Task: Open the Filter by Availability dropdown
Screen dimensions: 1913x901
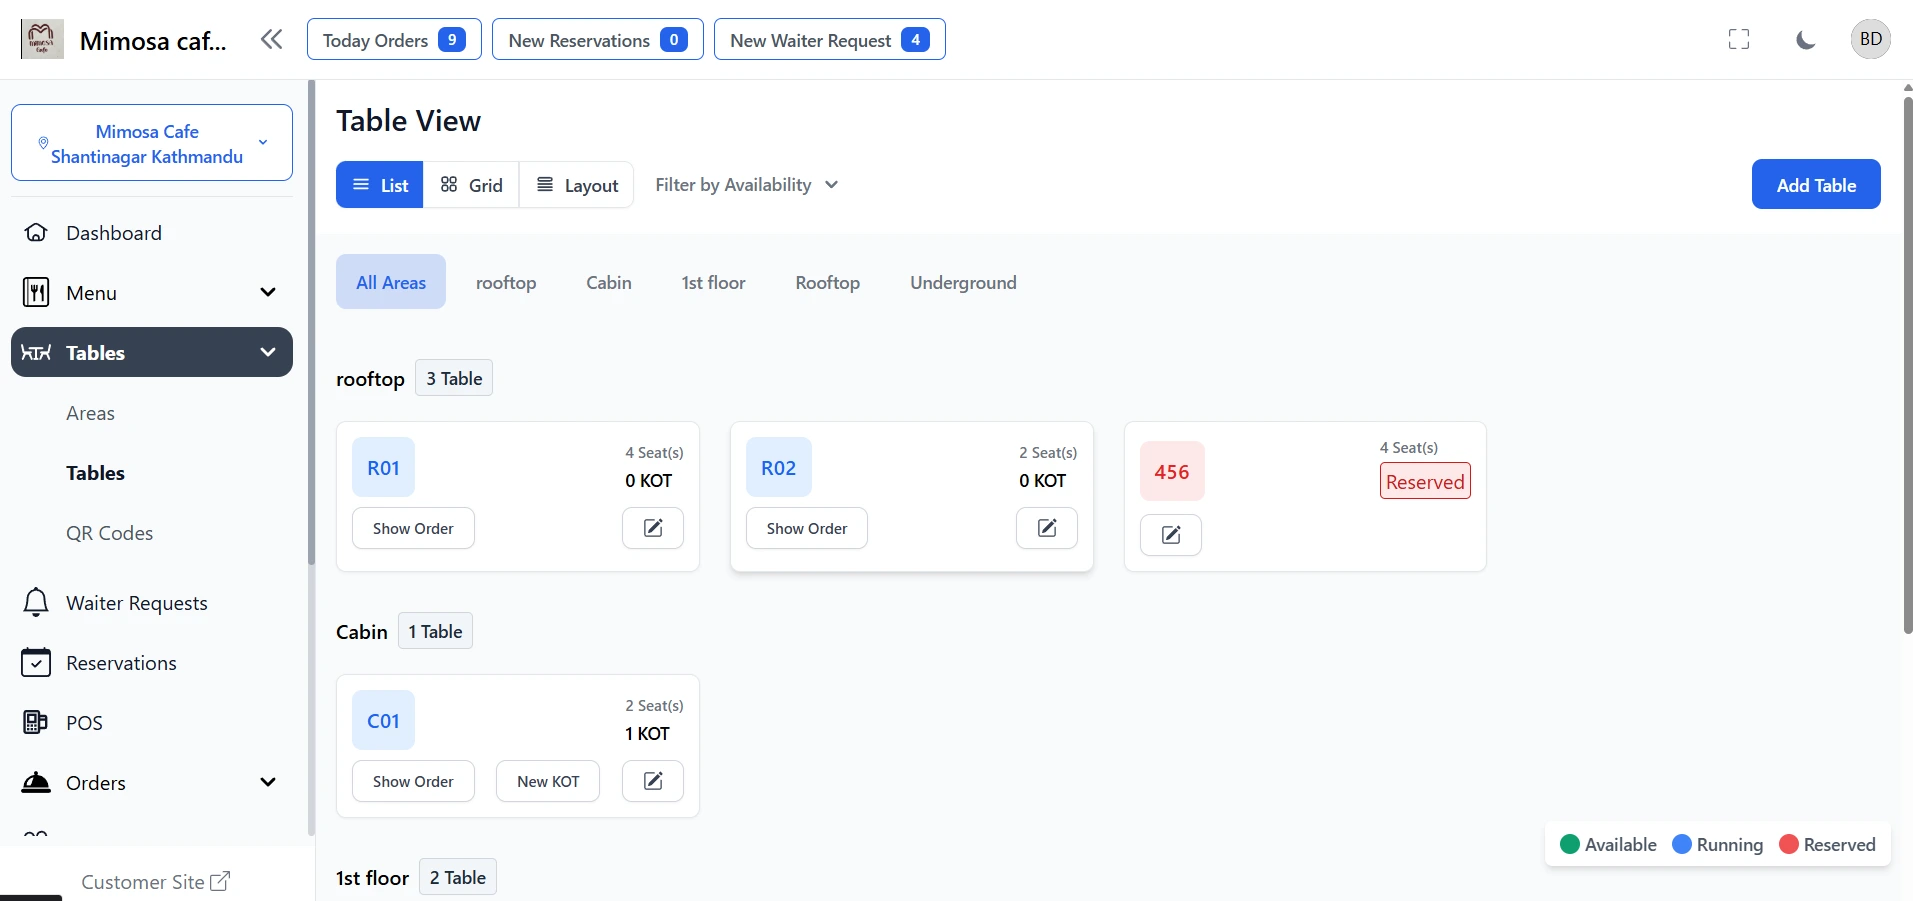Action: coord(745,184)
